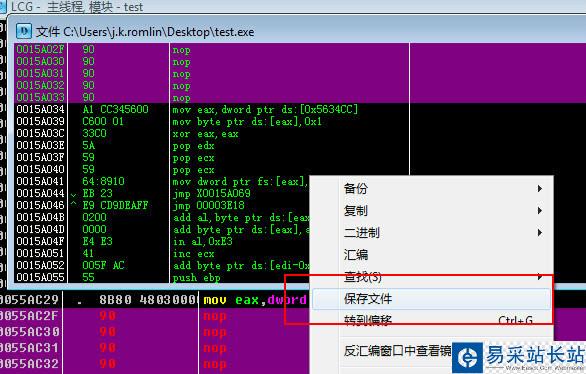Open the 复制 submenu in context menu
Image resolution: width=586 pixels, height=374 pixels.
432,210
